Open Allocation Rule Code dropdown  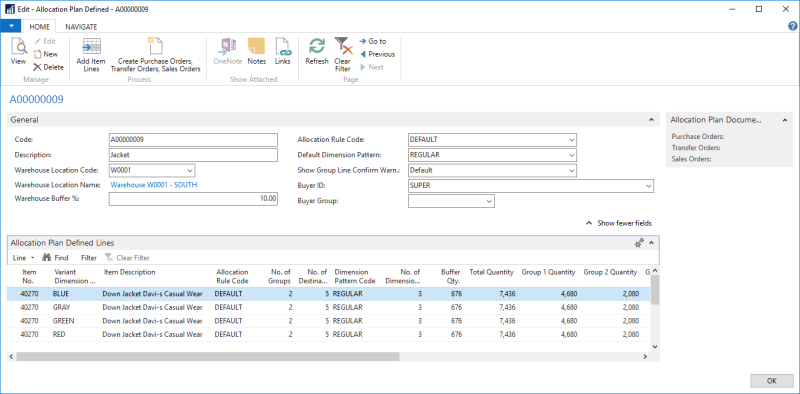click(x=571, y=140)
